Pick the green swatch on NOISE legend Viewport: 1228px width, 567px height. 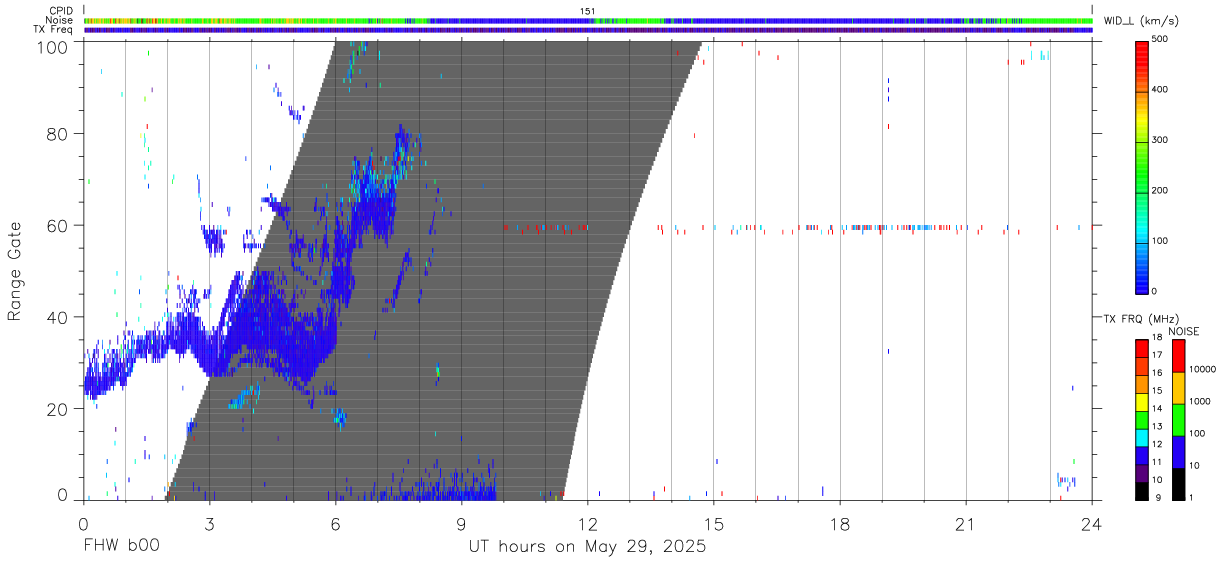pyautogui.click(x=1178, y=420)
